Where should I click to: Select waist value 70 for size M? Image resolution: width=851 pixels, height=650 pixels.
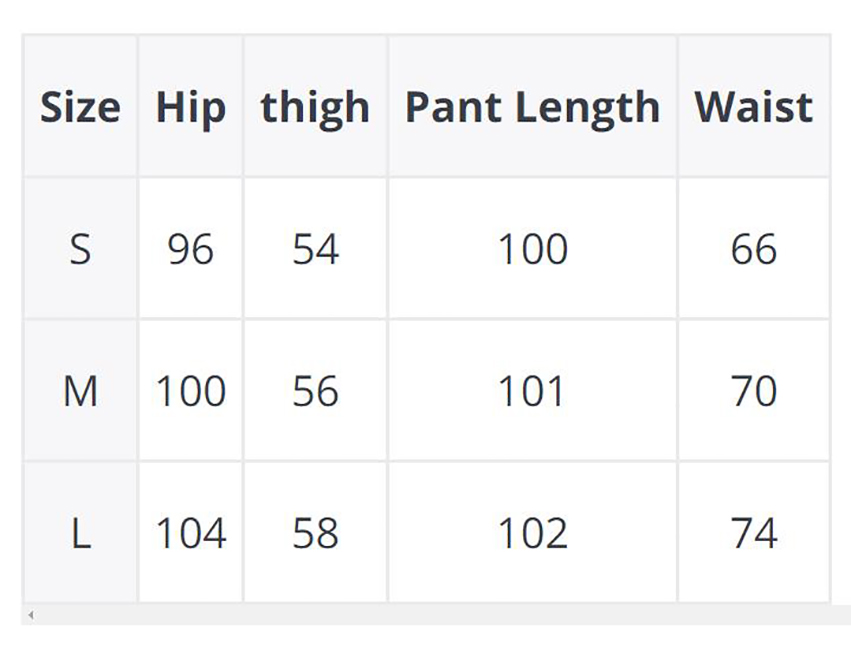753,391
